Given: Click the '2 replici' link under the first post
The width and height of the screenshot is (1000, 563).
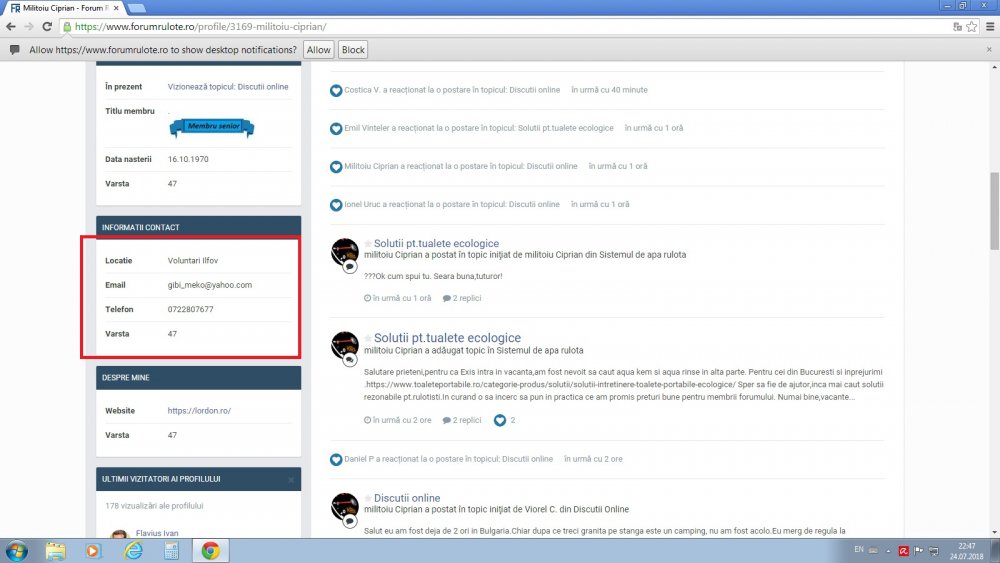Looking at the screenshot, I should pyautogui.click(x=465, y=298).
